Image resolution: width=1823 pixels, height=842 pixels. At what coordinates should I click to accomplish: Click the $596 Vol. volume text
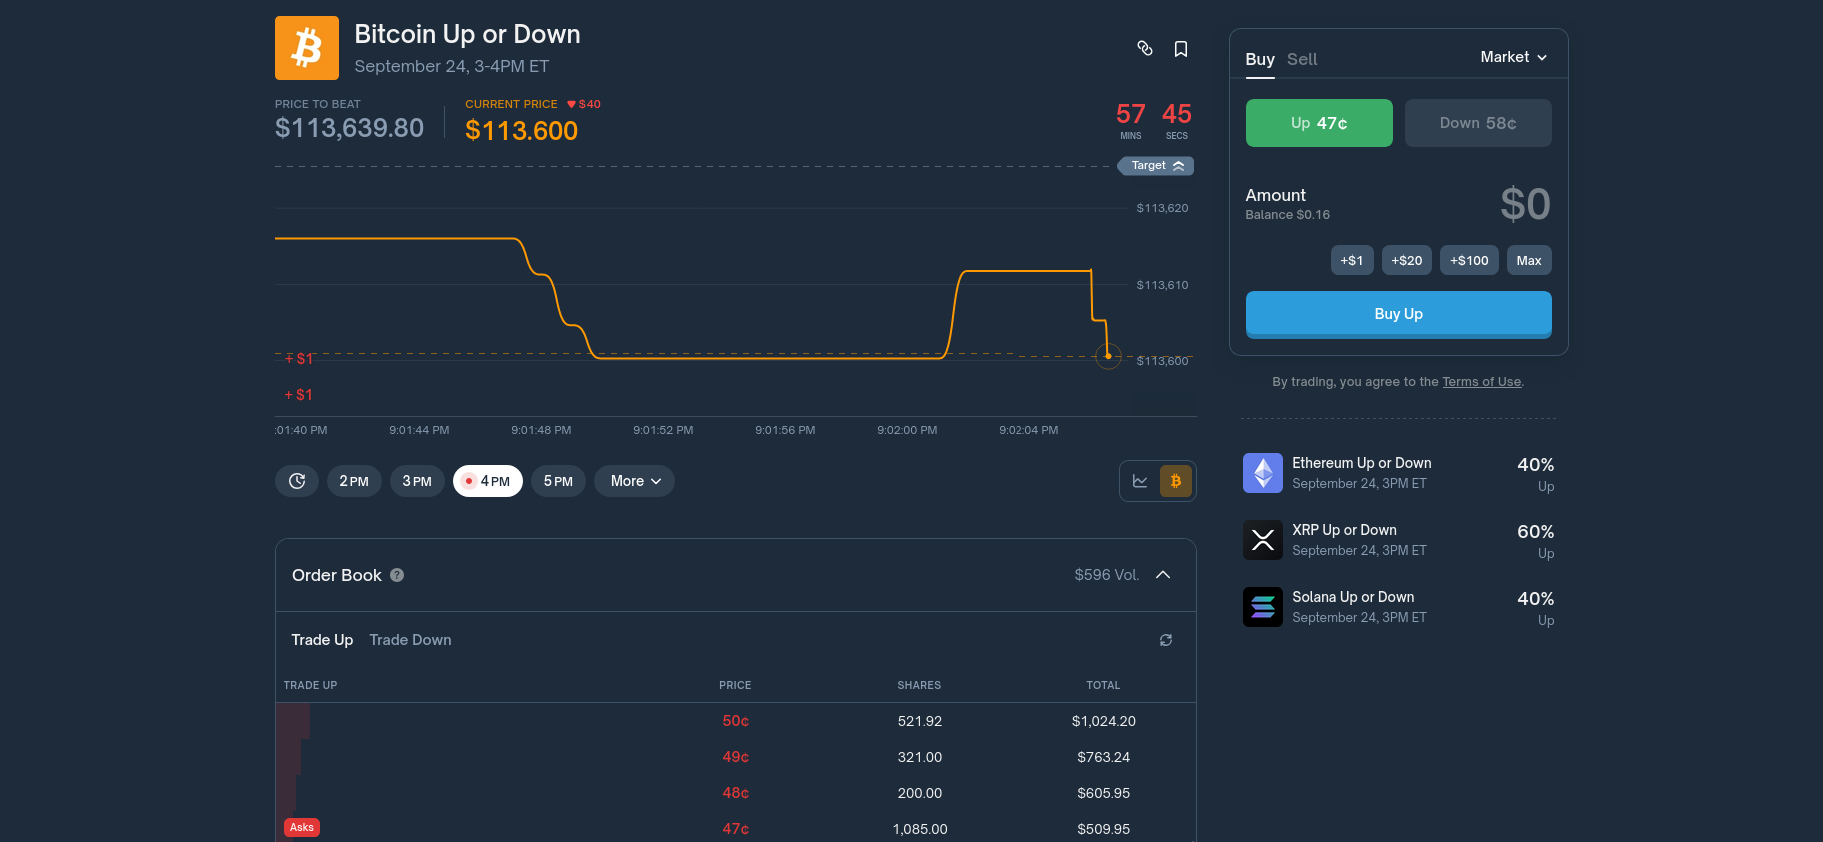point(1107,575)
